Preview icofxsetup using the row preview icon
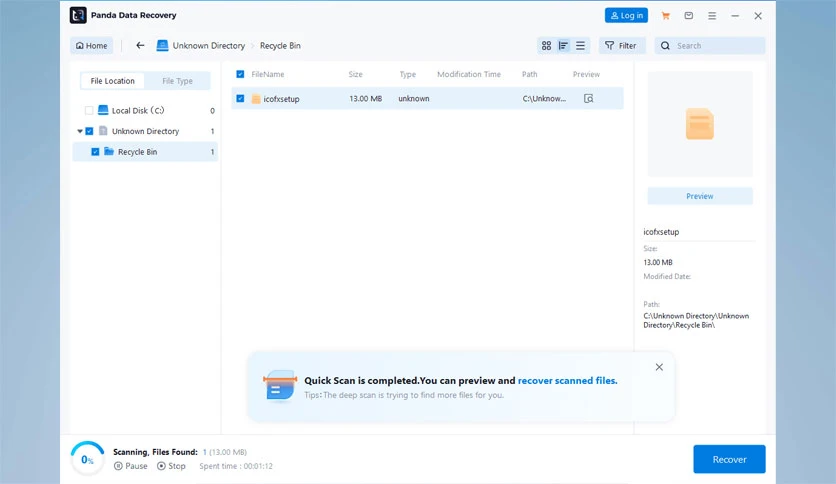836x484 pixels. click(x=588, y=99)
